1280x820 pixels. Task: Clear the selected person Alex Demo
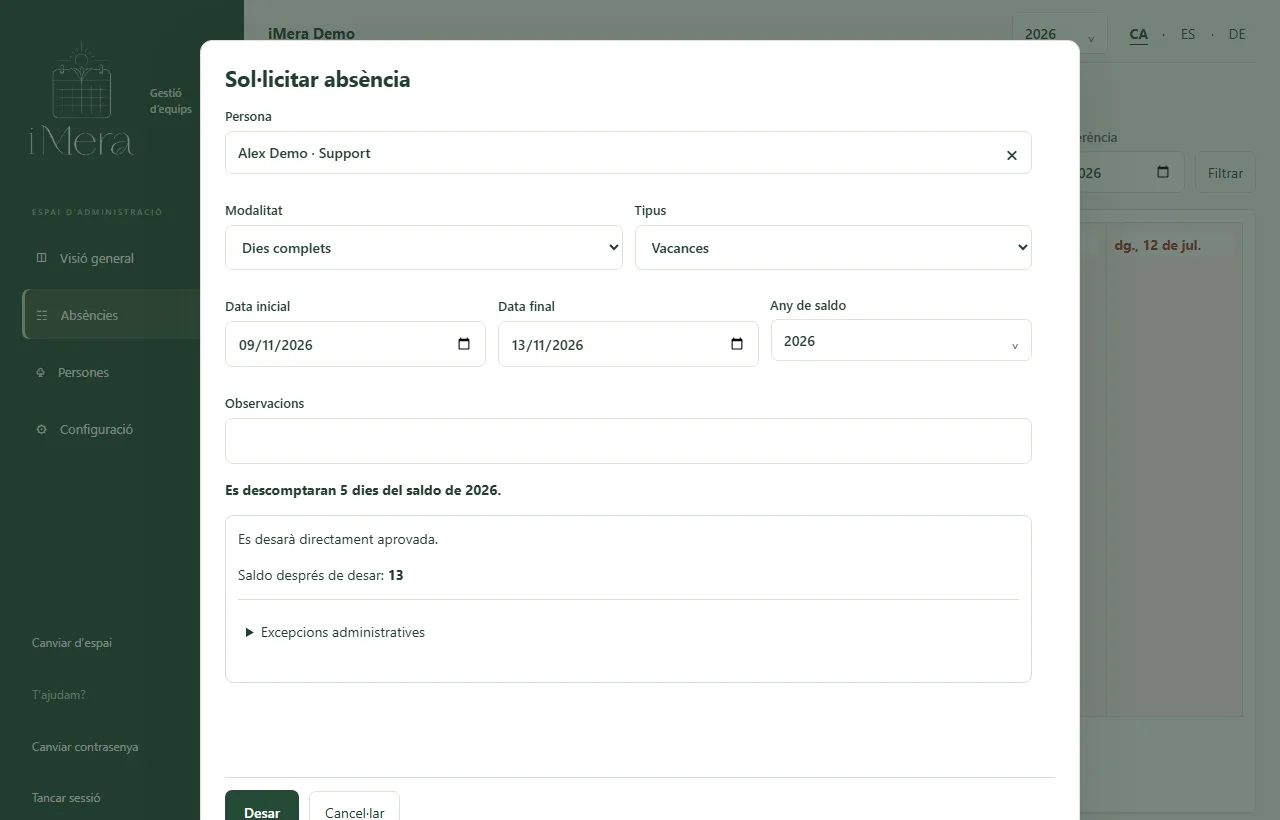pos(1011,155)
